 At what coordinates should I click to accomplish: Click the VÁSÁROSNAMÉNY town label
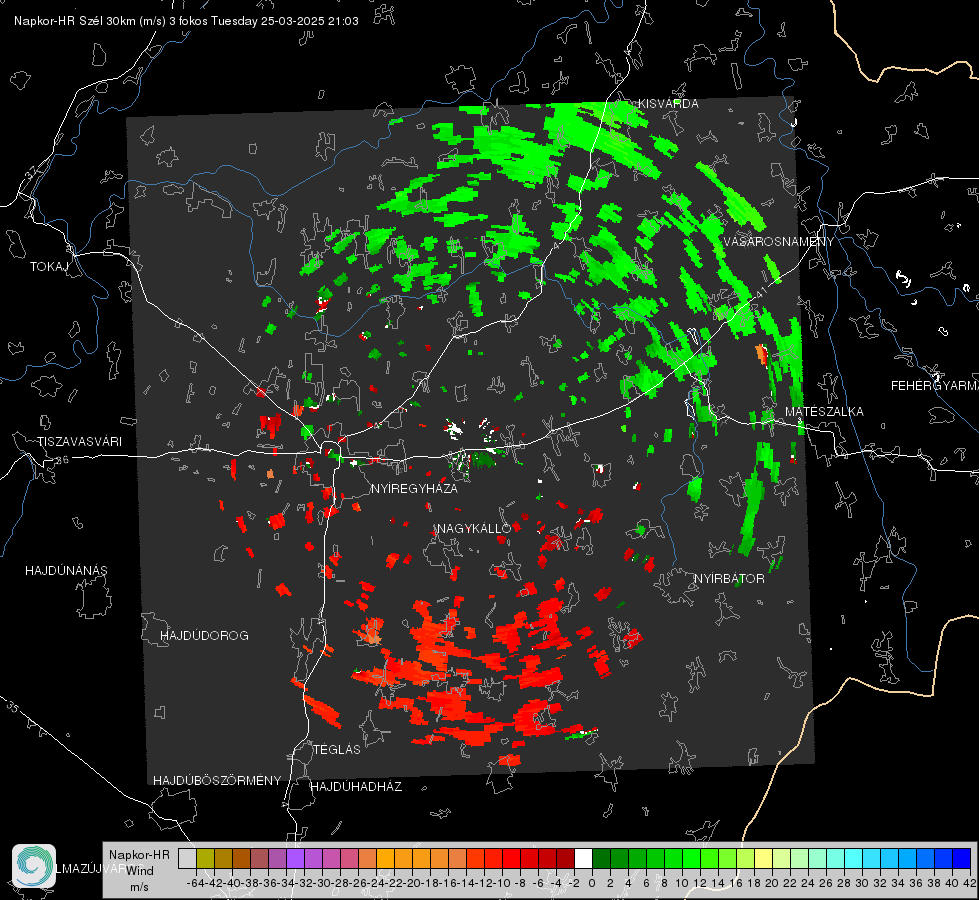point(779,242)
